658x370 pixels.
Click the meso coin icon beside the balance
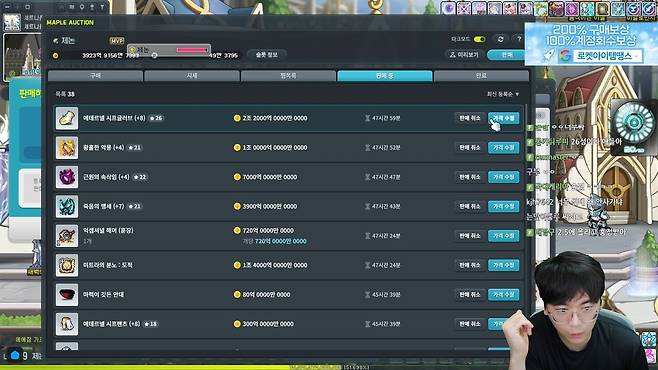(x=55, y=55)
